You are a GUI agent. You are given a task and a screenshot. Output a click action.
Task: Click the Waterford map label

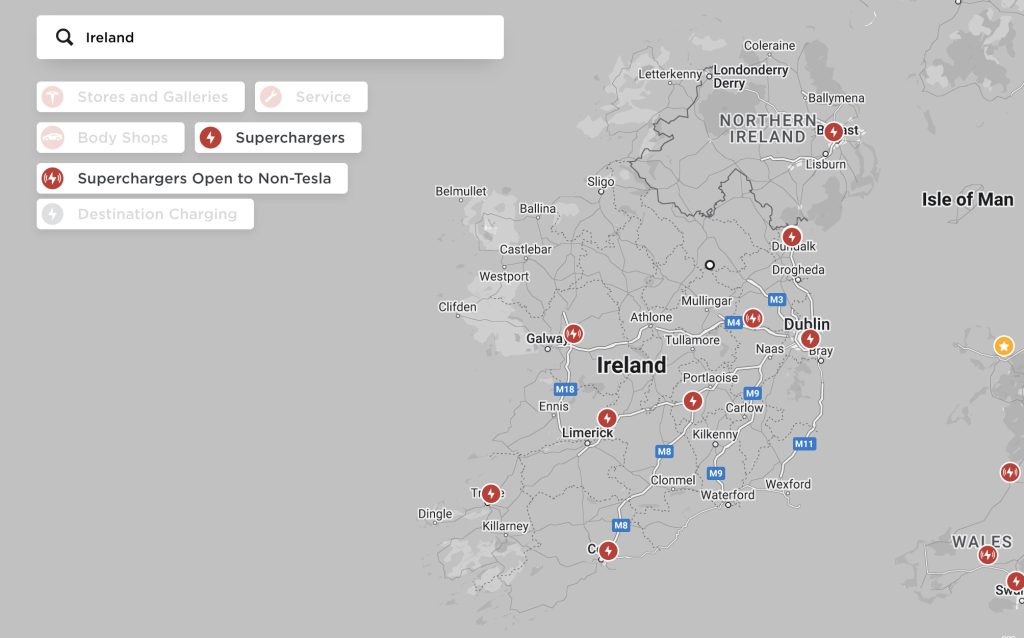(728, 495)
